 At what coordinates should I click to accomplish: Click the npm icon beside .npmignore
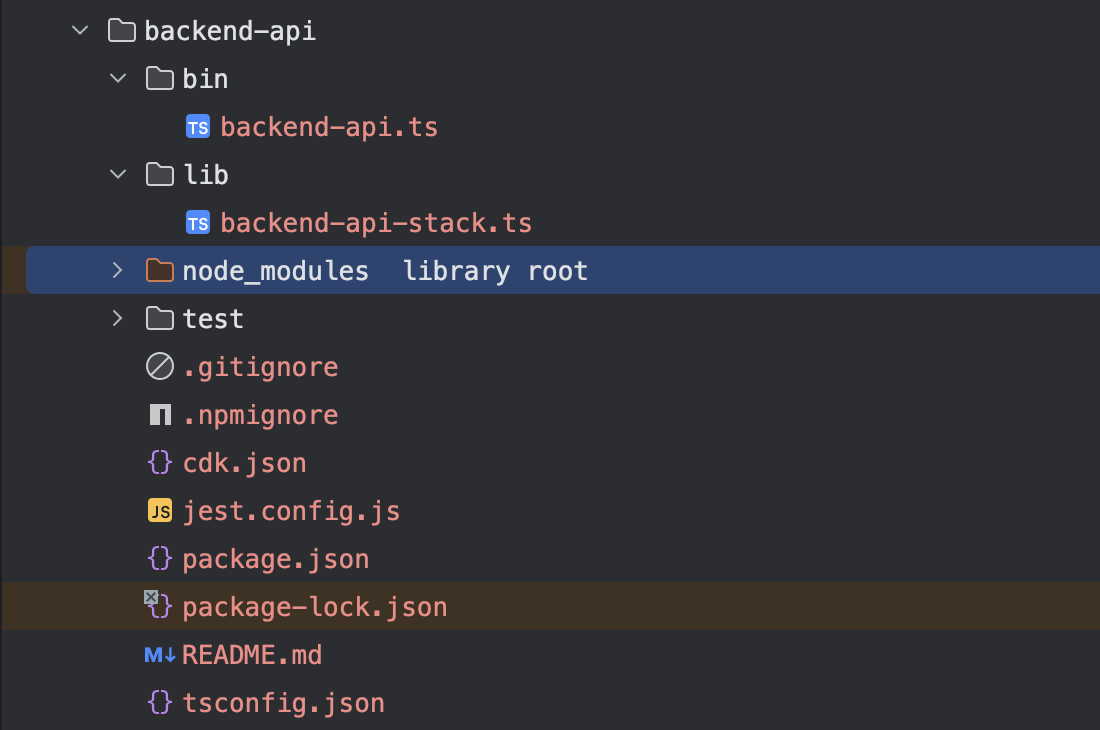tap(159, 415)
